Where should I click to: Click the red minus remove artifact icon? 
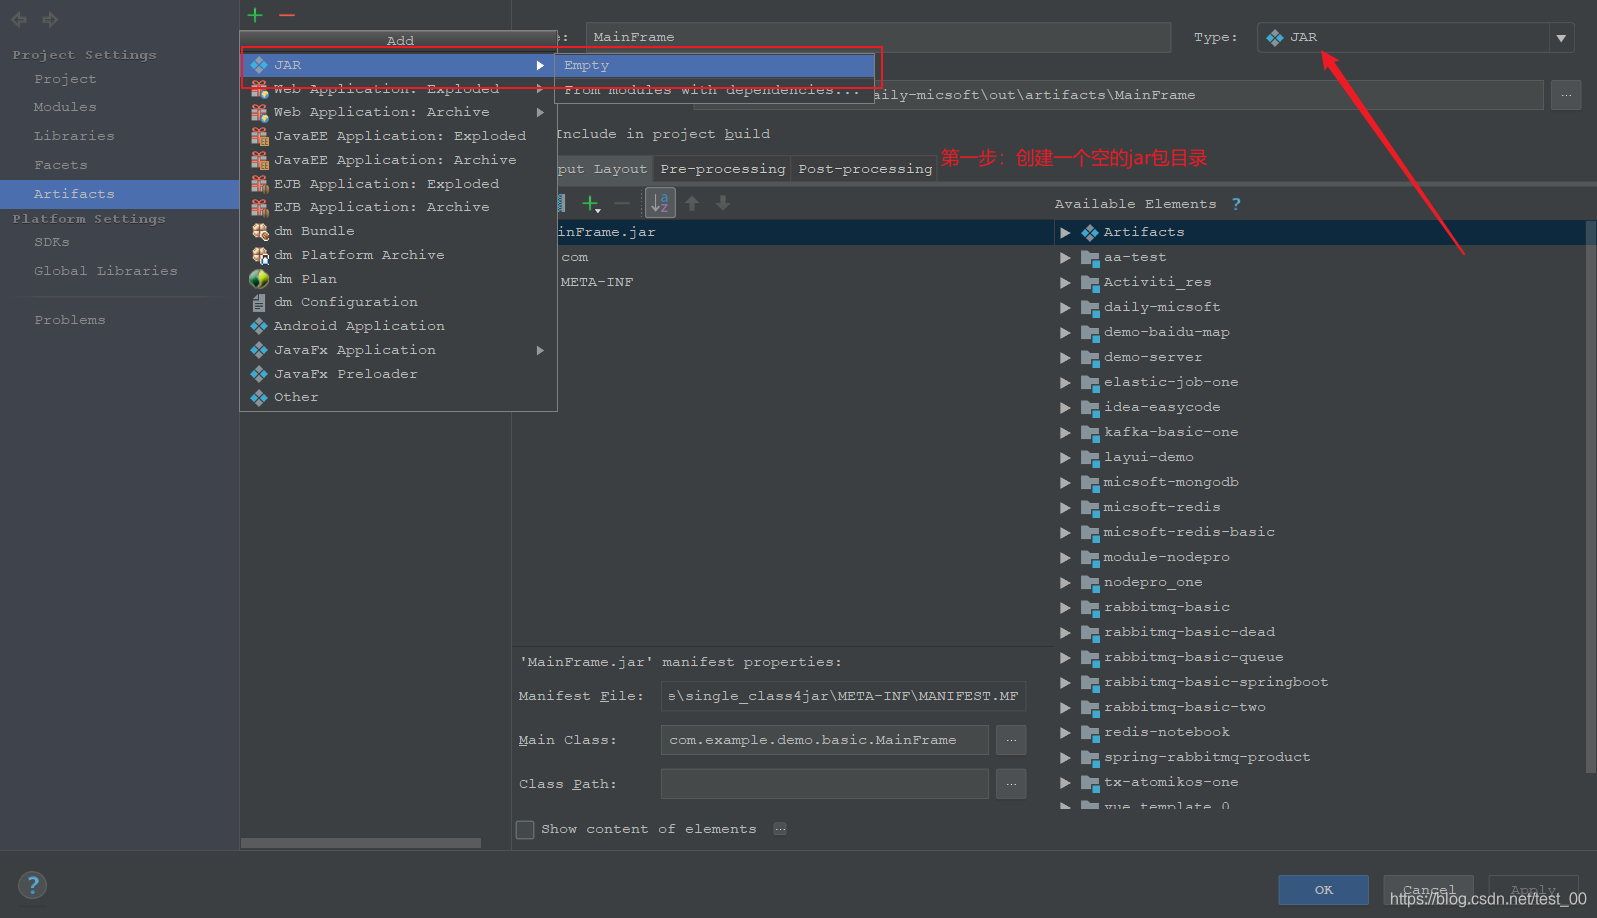click(x=287, y=14)
